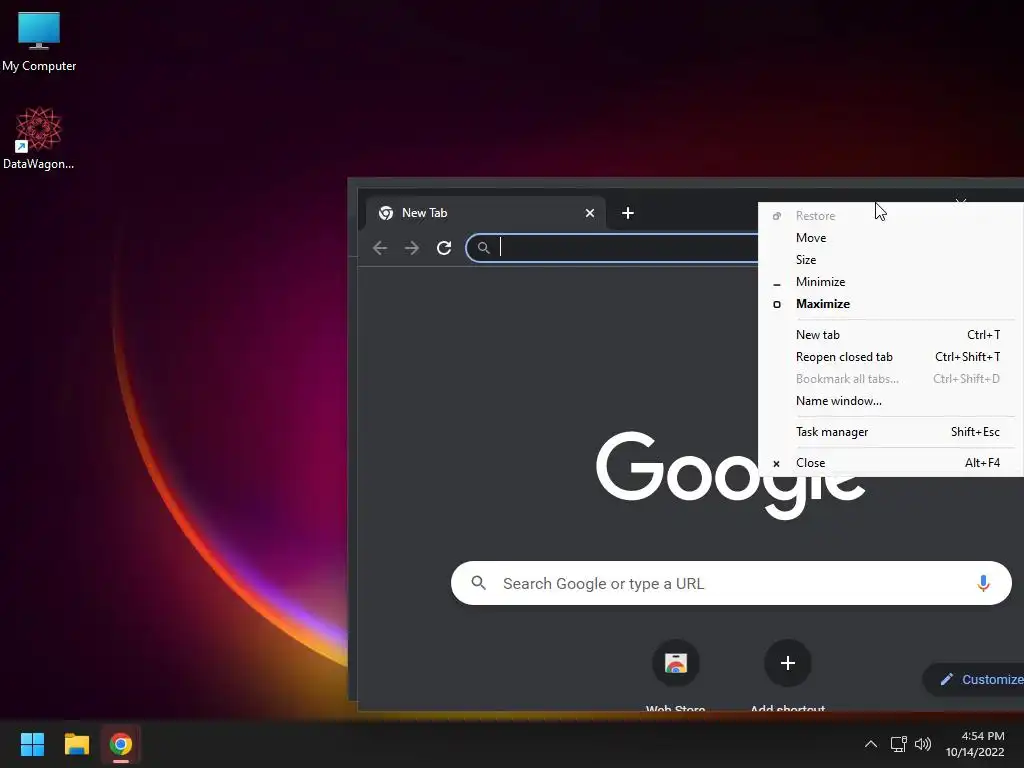Reload the page with the refresh icon
Screen dimensions: 1024x768
pyautogui.click(x=444, y=248)
